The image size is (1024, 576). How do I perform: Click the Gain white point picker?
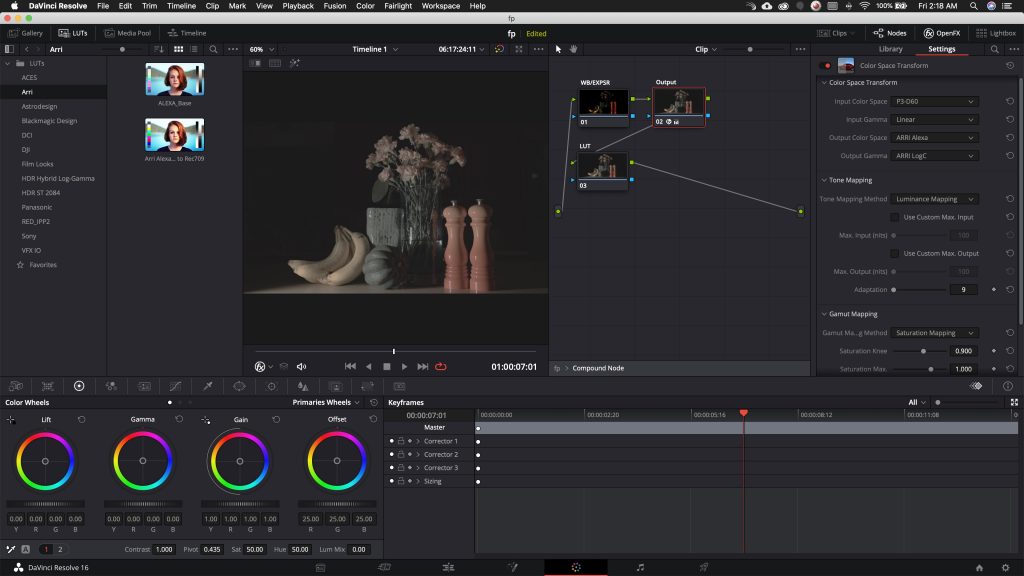pyautogui.click(x=206, y=420)
